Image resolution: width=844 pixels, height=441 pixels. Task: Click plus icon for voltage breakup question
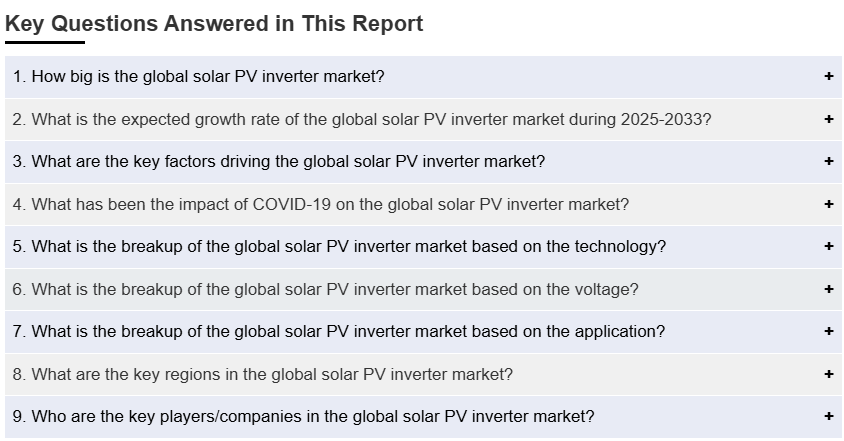point(829,289)
